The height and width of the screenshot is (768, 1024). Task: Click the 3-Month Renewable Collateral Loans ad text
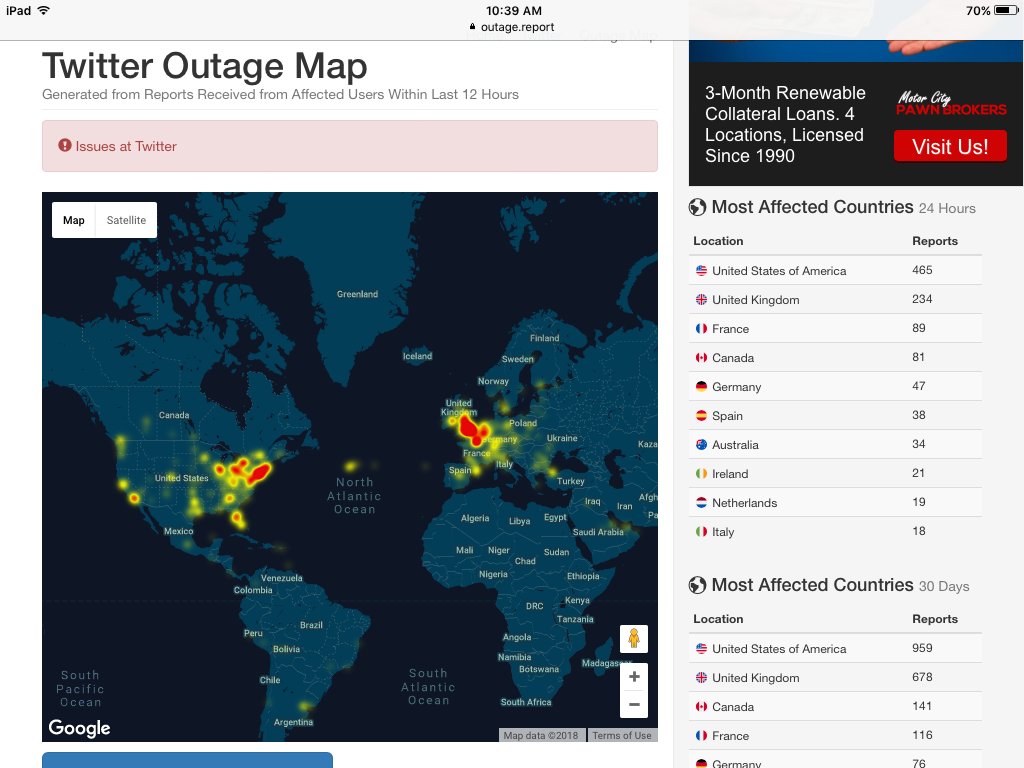pos(785,124)
